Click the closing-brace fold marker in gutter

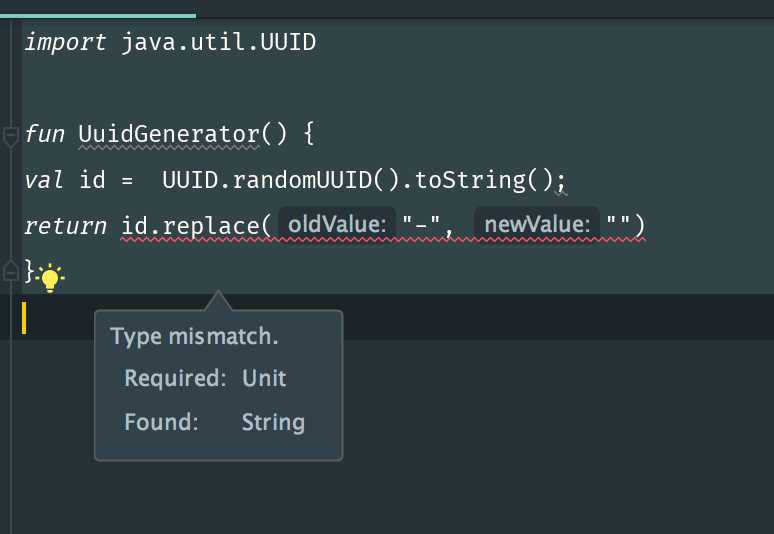(x=10, y=271)
